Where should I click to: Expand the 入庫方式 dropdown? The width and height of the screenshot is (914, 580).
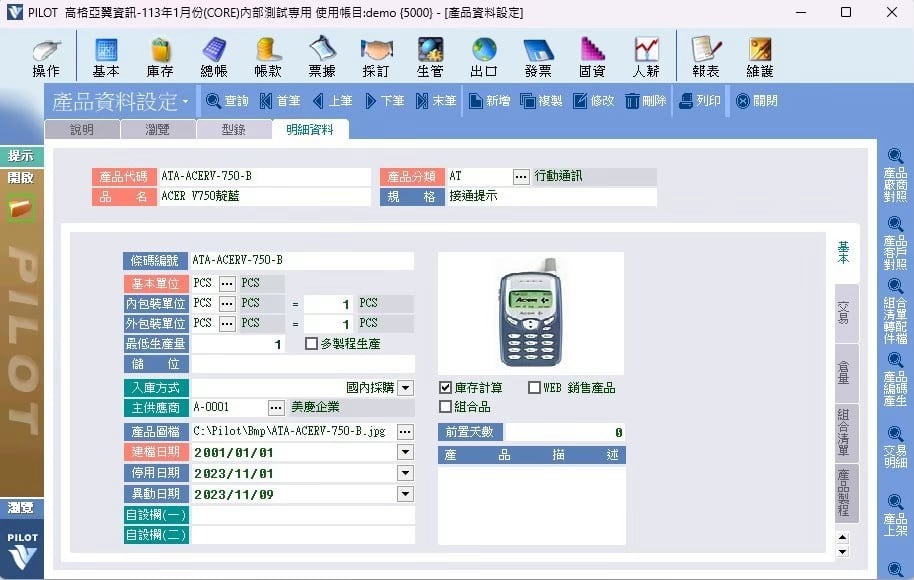(405, 388)
